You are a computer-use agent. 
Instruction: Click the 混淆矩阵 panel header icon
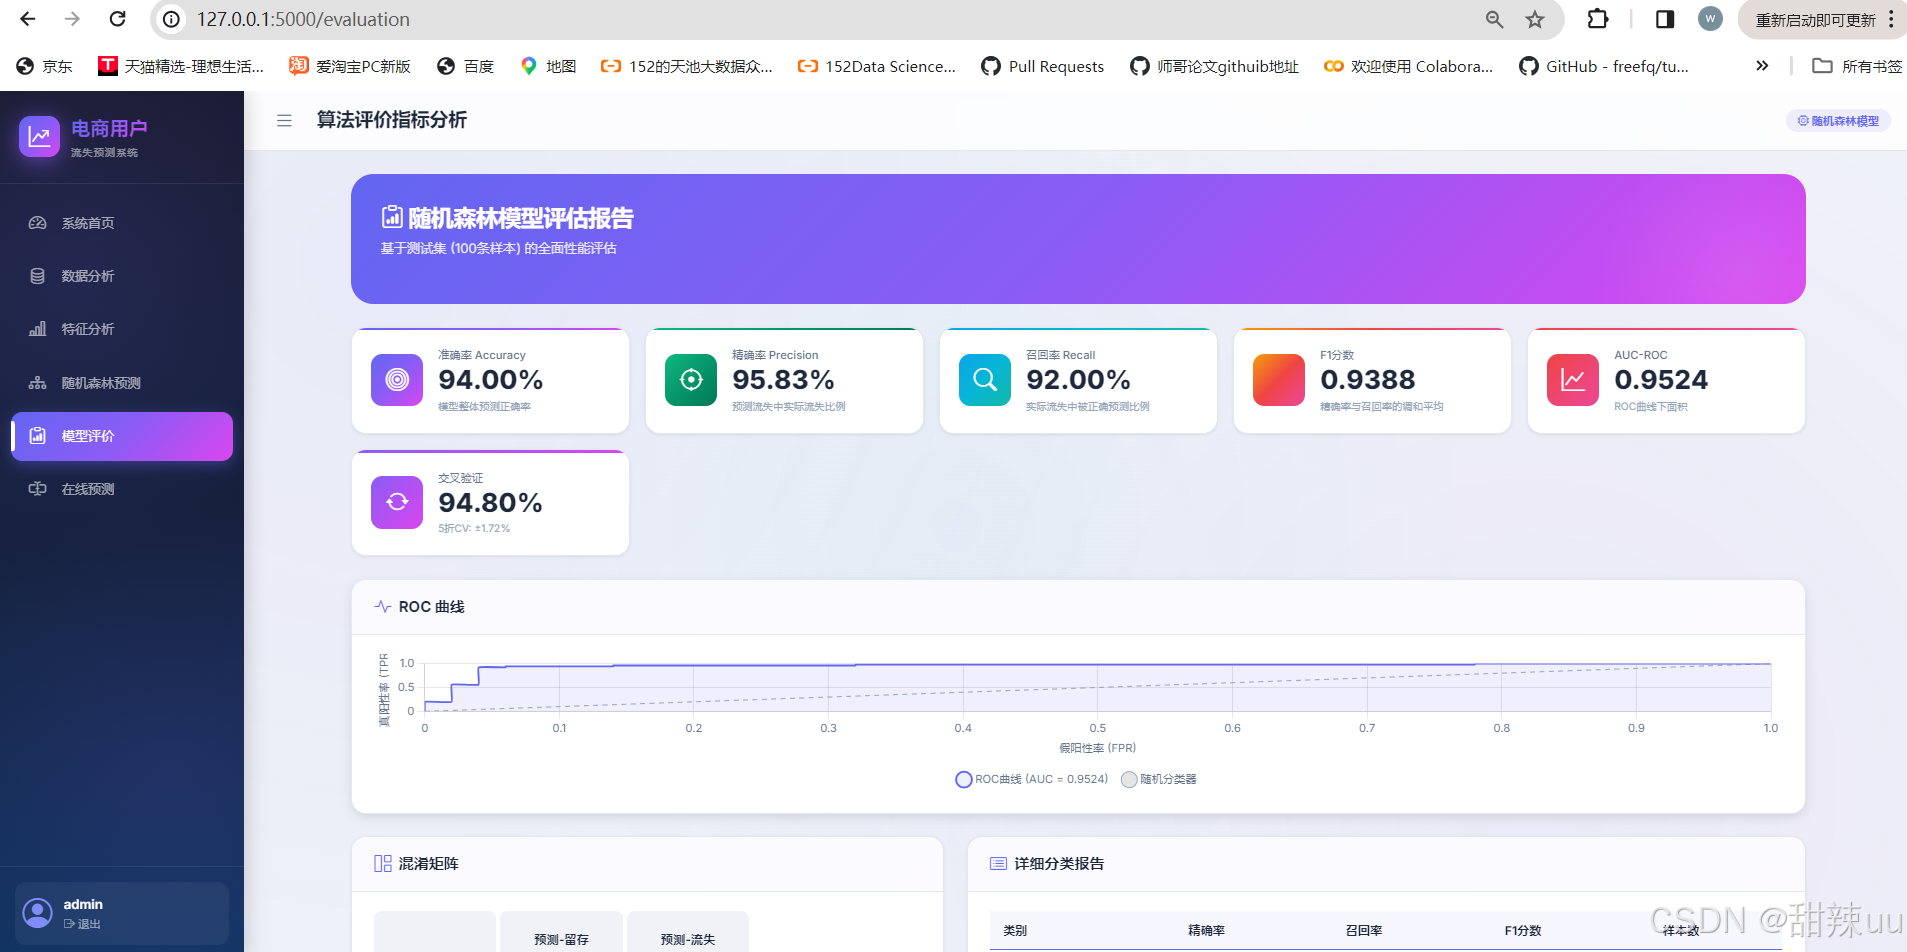coord(383,863)
